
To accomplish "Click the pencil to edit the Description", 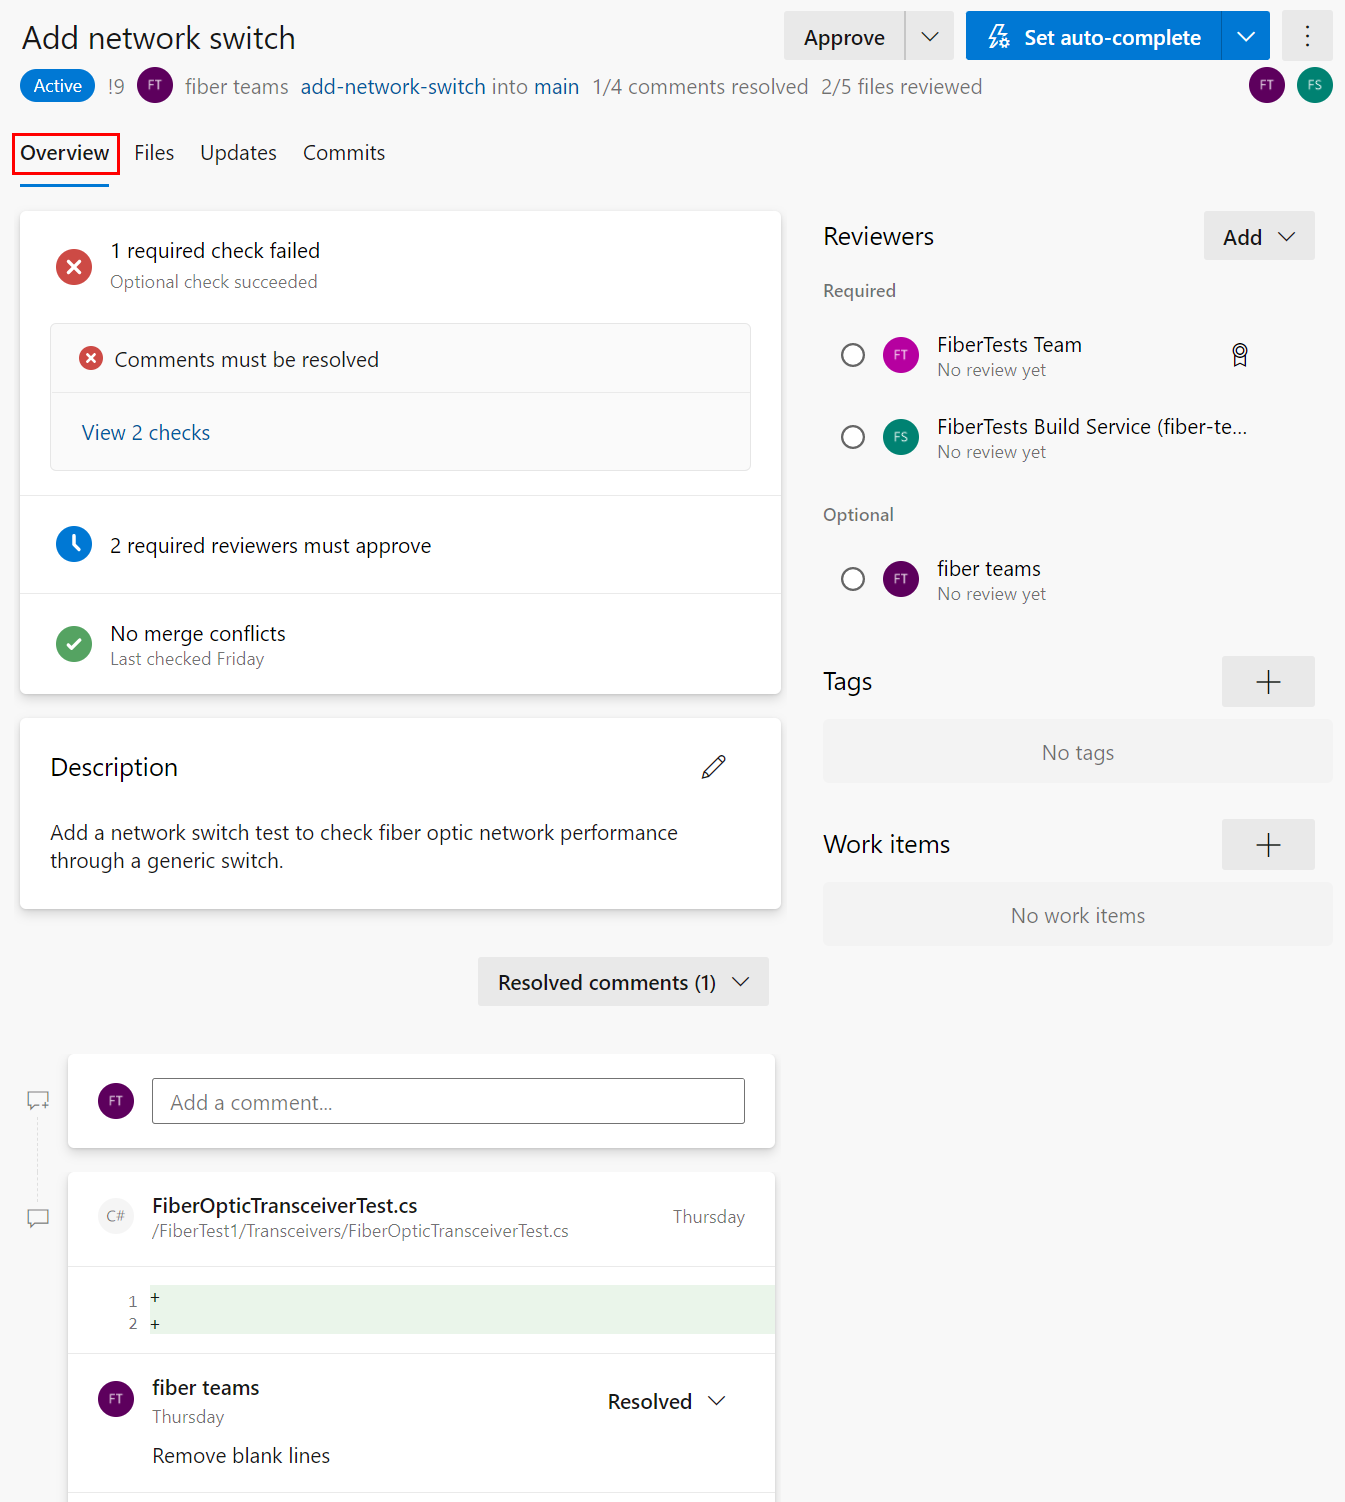I will pyautogui.click(x=713, y=766).
